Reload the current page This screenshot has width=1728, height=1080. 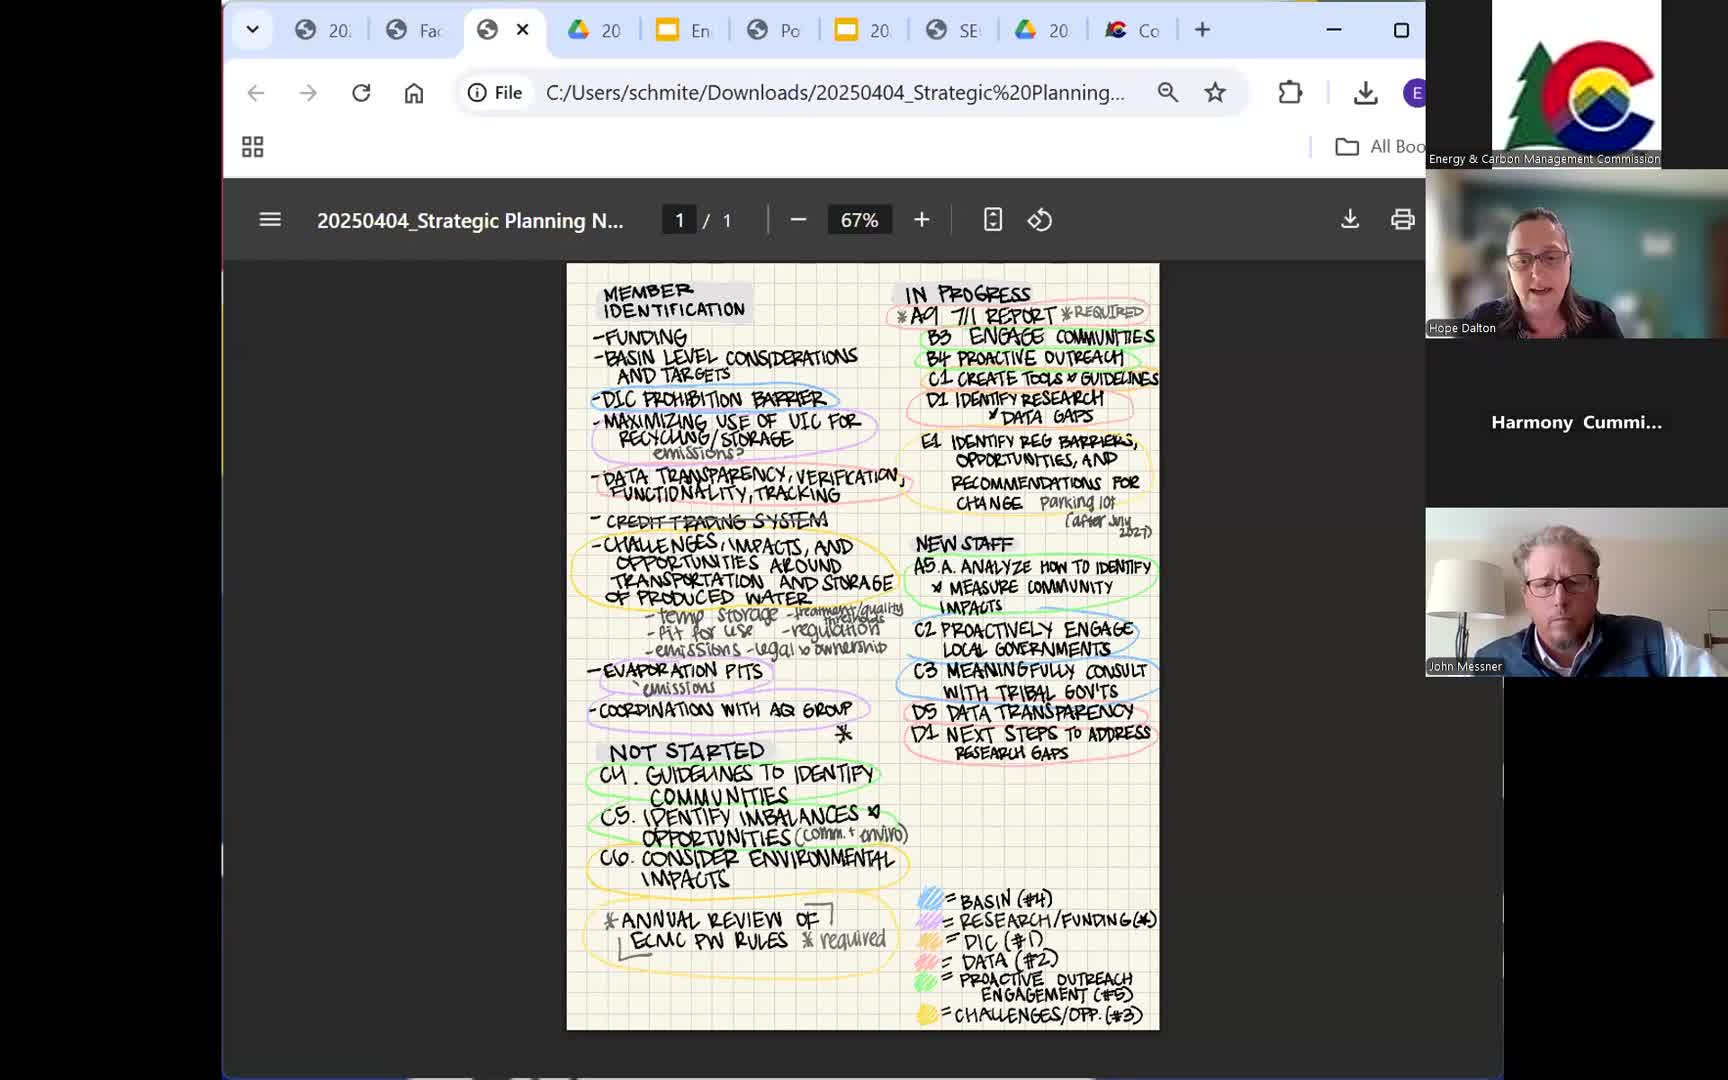361,93
